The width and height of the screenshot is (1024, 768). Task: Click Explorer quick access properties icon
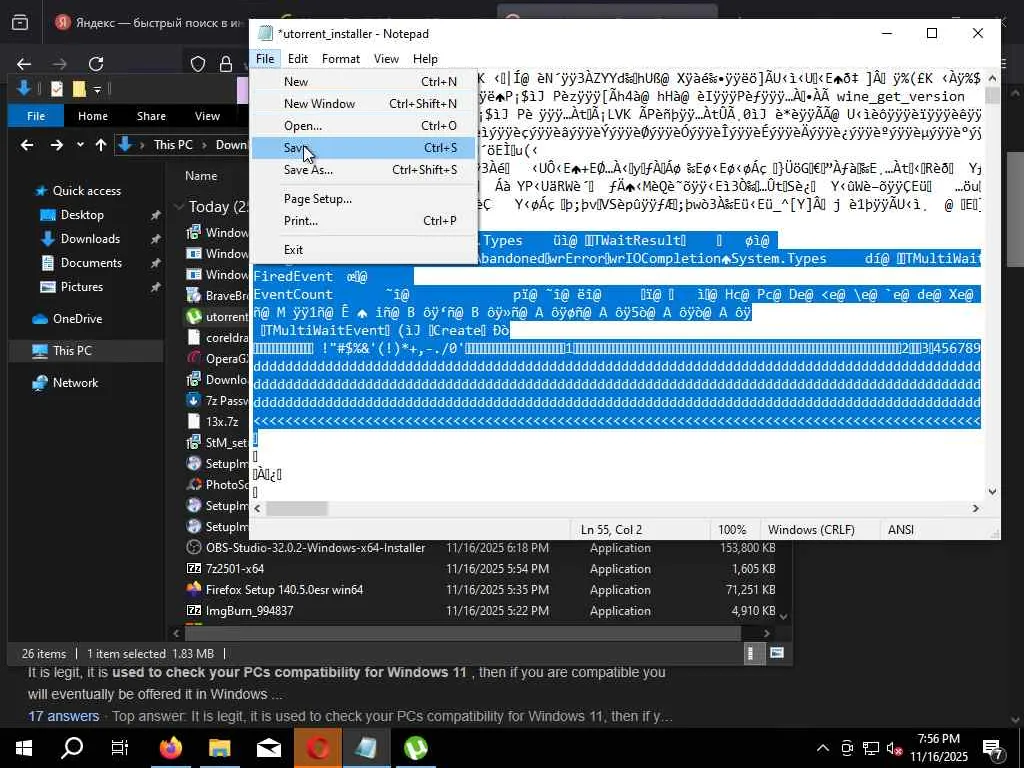click(57, 89)
